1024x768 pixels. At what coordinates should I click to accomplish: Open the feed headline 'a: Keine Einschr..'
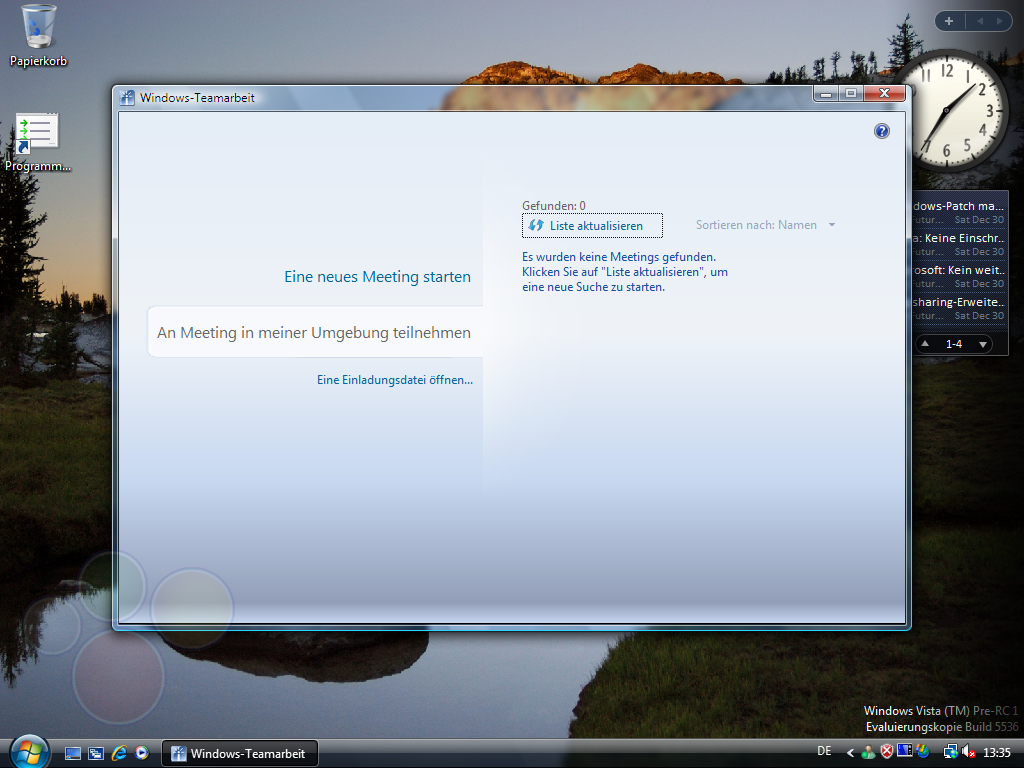[x=959, y=238]
